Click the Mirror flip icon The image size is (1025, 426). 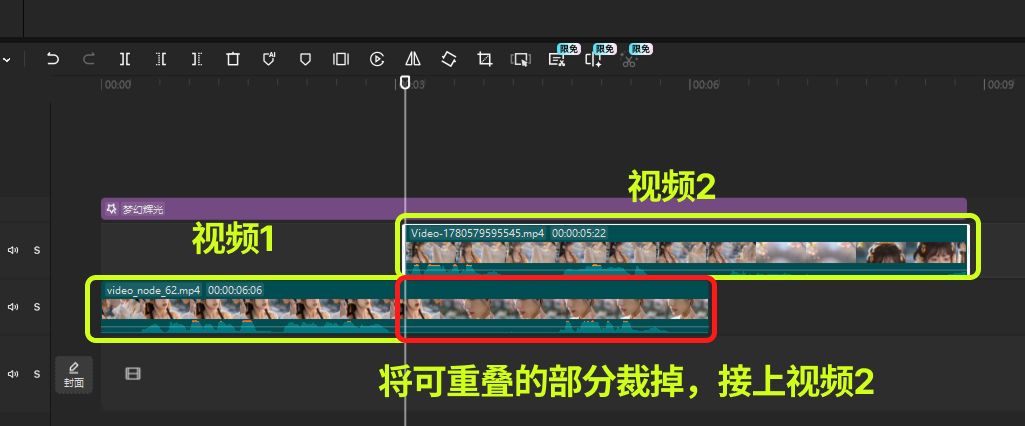412,59
